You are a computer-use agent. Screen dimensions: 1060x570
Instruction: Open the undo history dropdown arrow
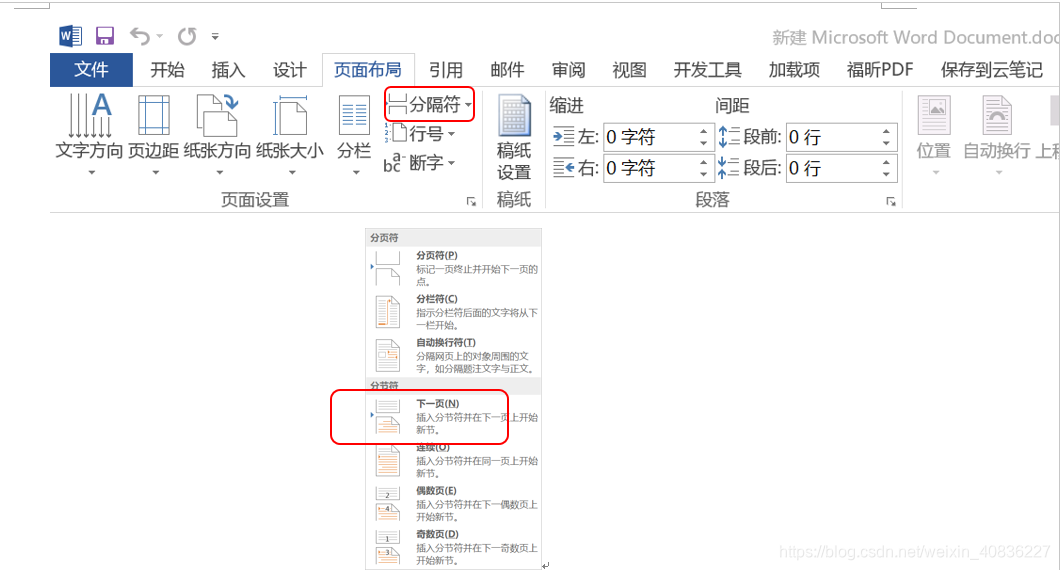coord(160,37)
